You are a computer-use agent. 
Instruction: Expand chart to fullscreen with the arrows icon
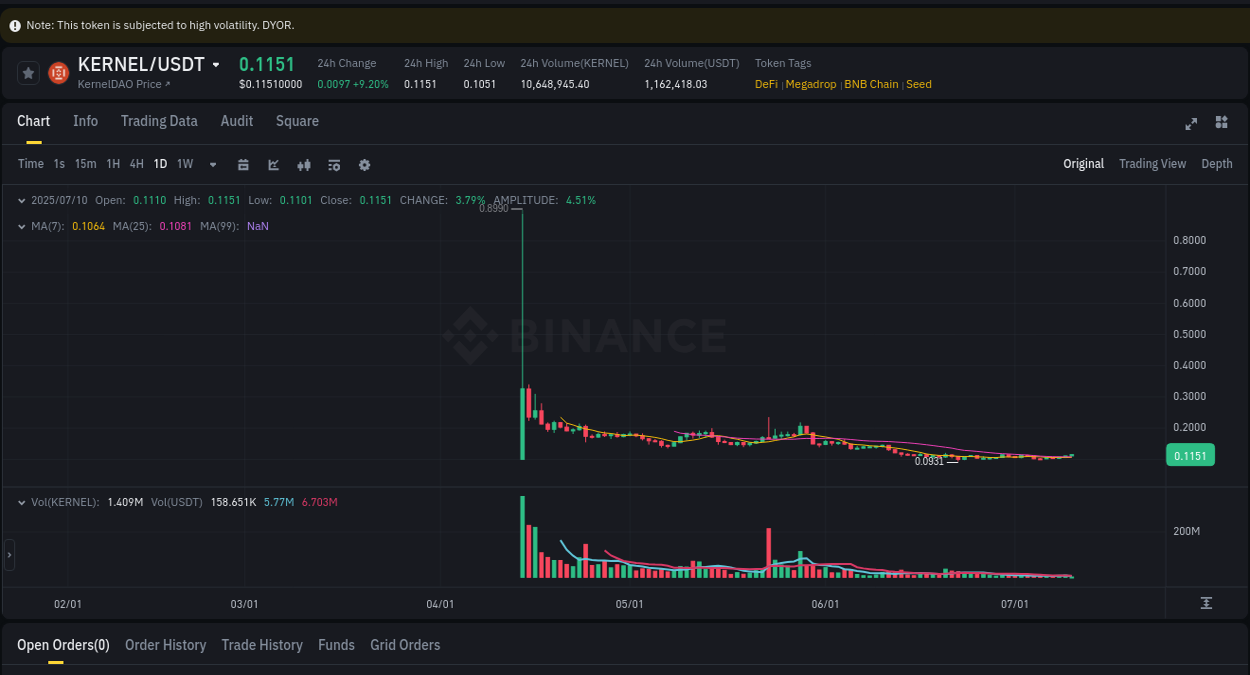pyautogui.click(x=1191, y=123)
